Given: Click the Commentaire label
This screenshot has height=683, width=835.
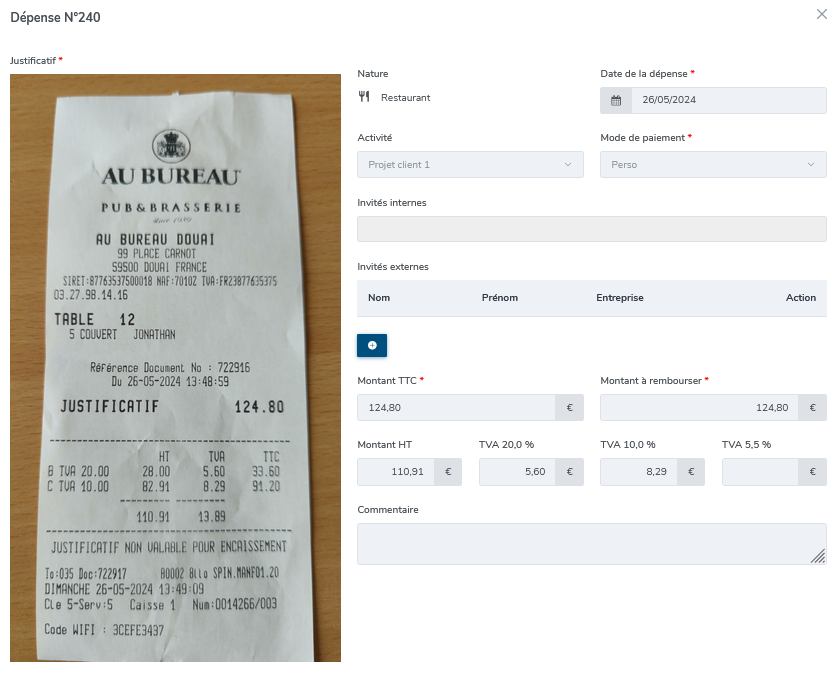Looking at the screenshot, I should (388, 509).
